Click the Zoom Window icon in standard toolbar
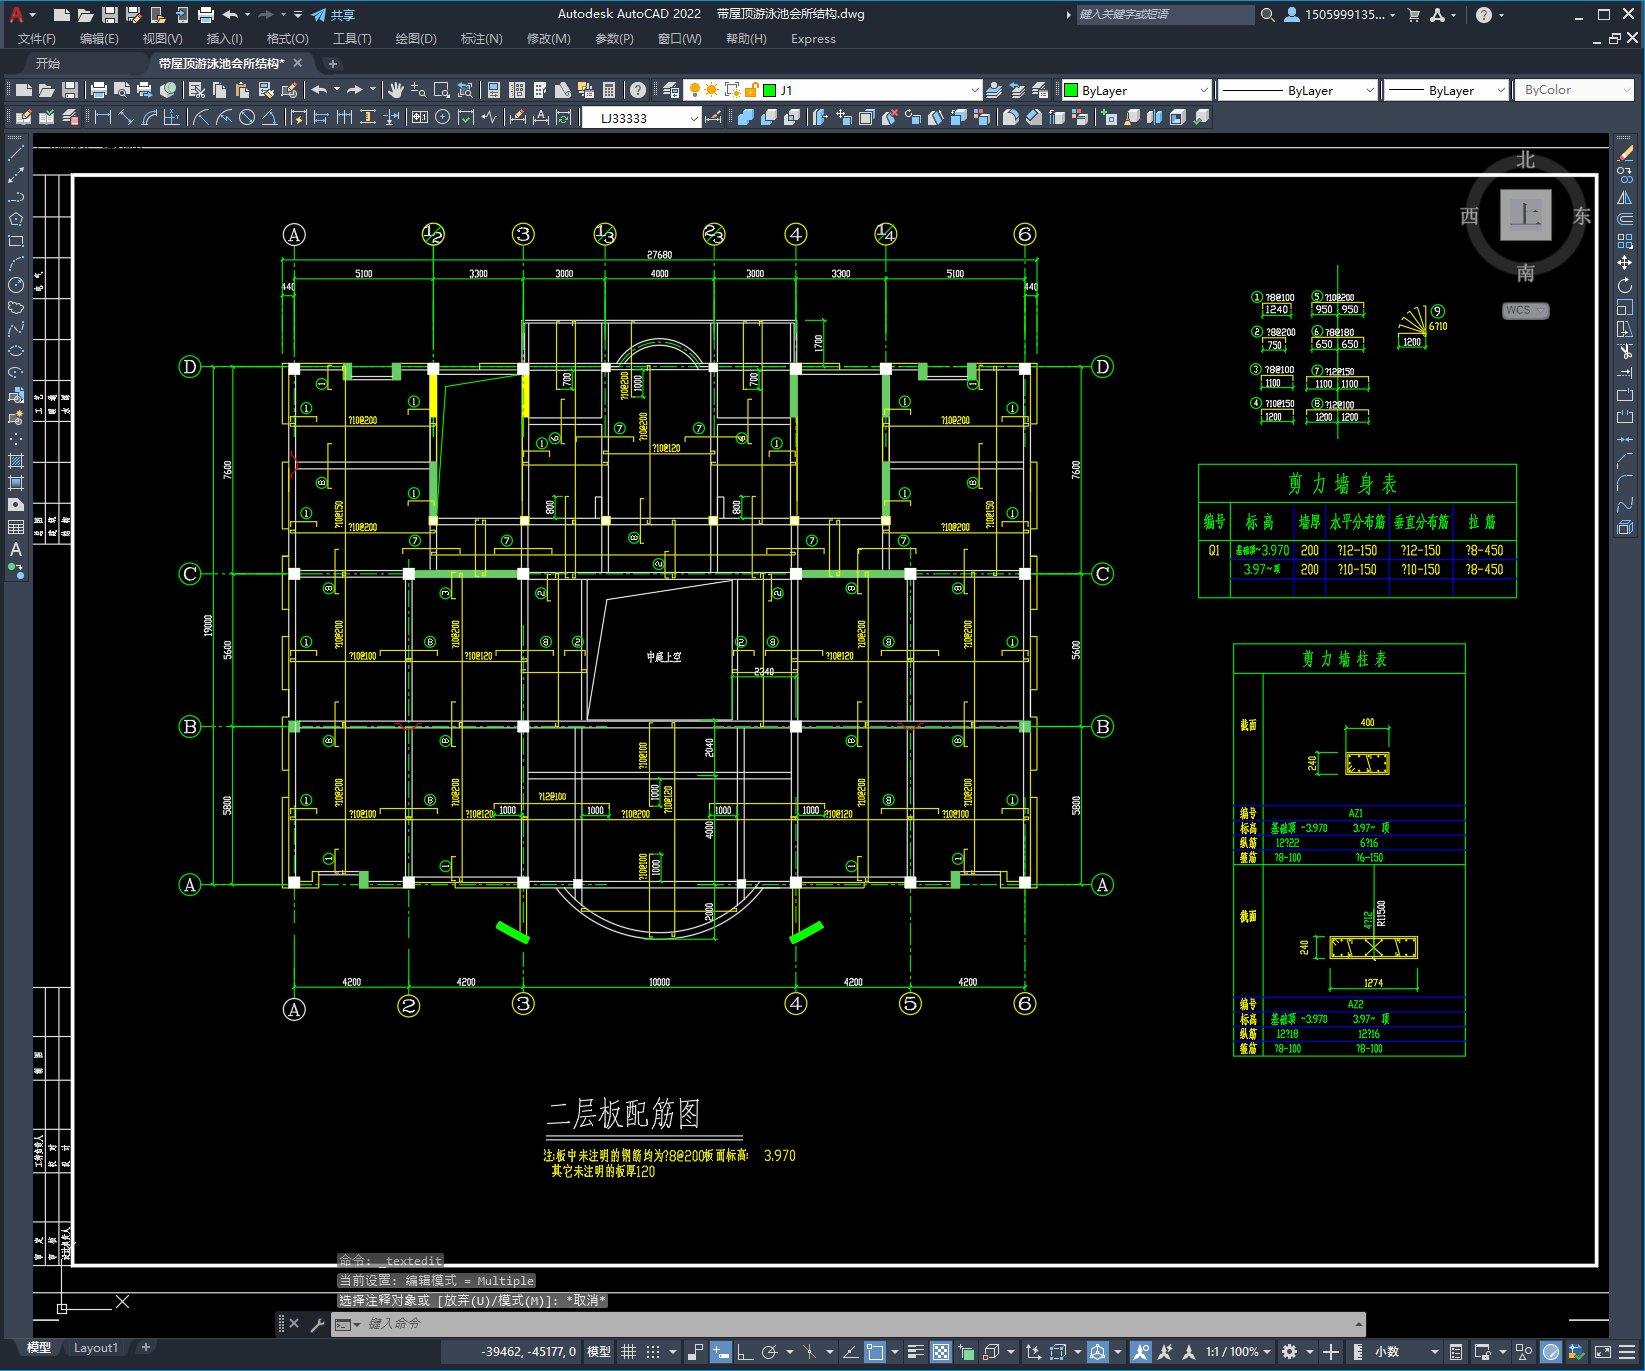The height and width of the screenshot is (1371, 1645). coord(442,90)
